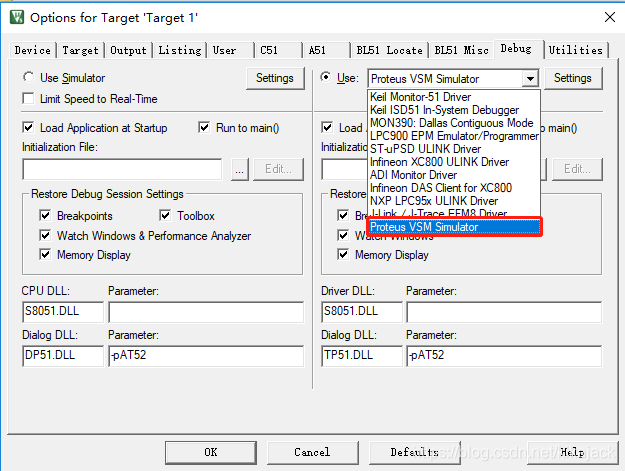Pick MON390: Dallas Contiguous Mode
The image size is (625, 471).
(454, 123)
